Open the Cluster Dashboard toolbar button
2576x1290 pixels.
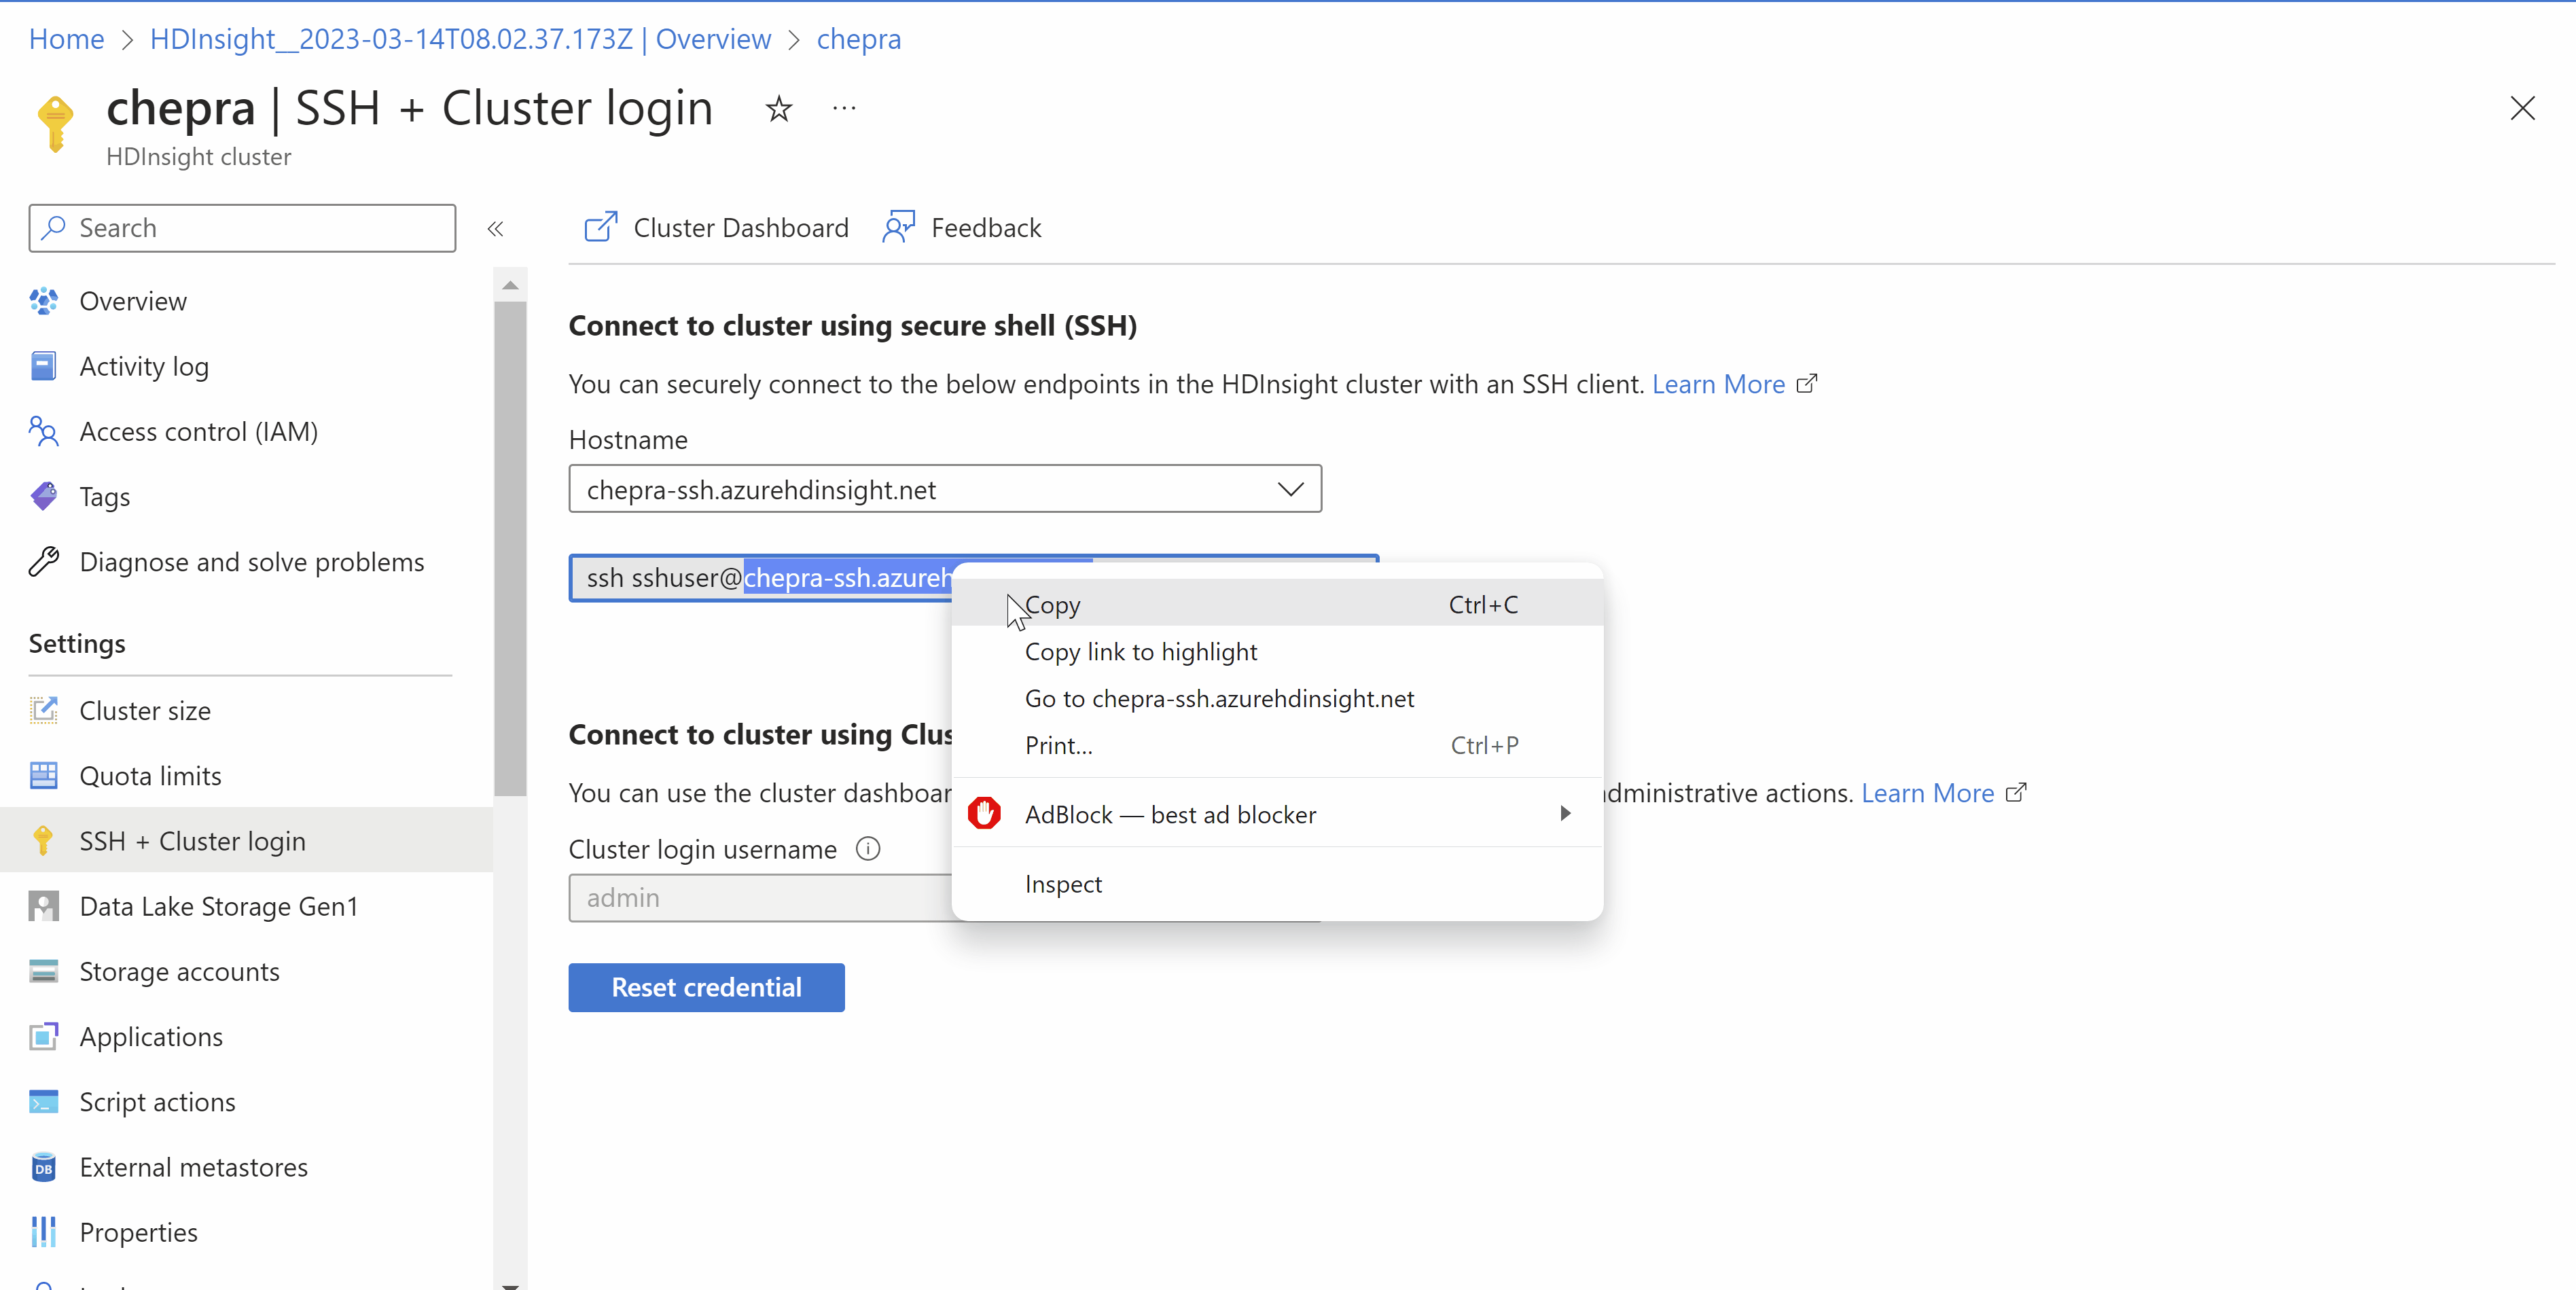(716, 227)
